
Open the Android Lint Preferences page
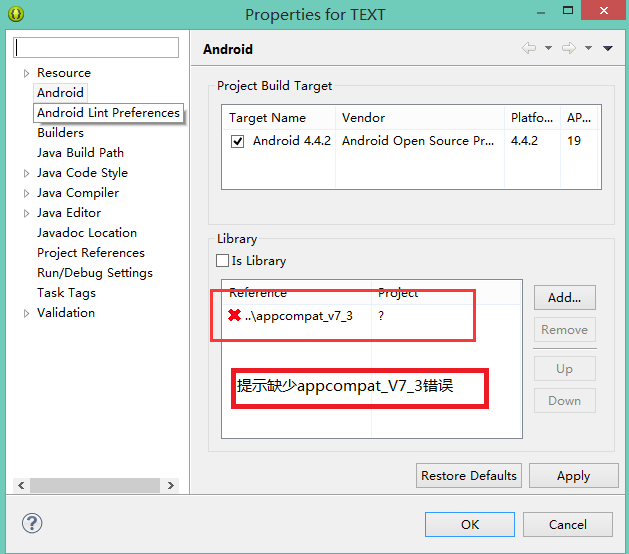108,113
